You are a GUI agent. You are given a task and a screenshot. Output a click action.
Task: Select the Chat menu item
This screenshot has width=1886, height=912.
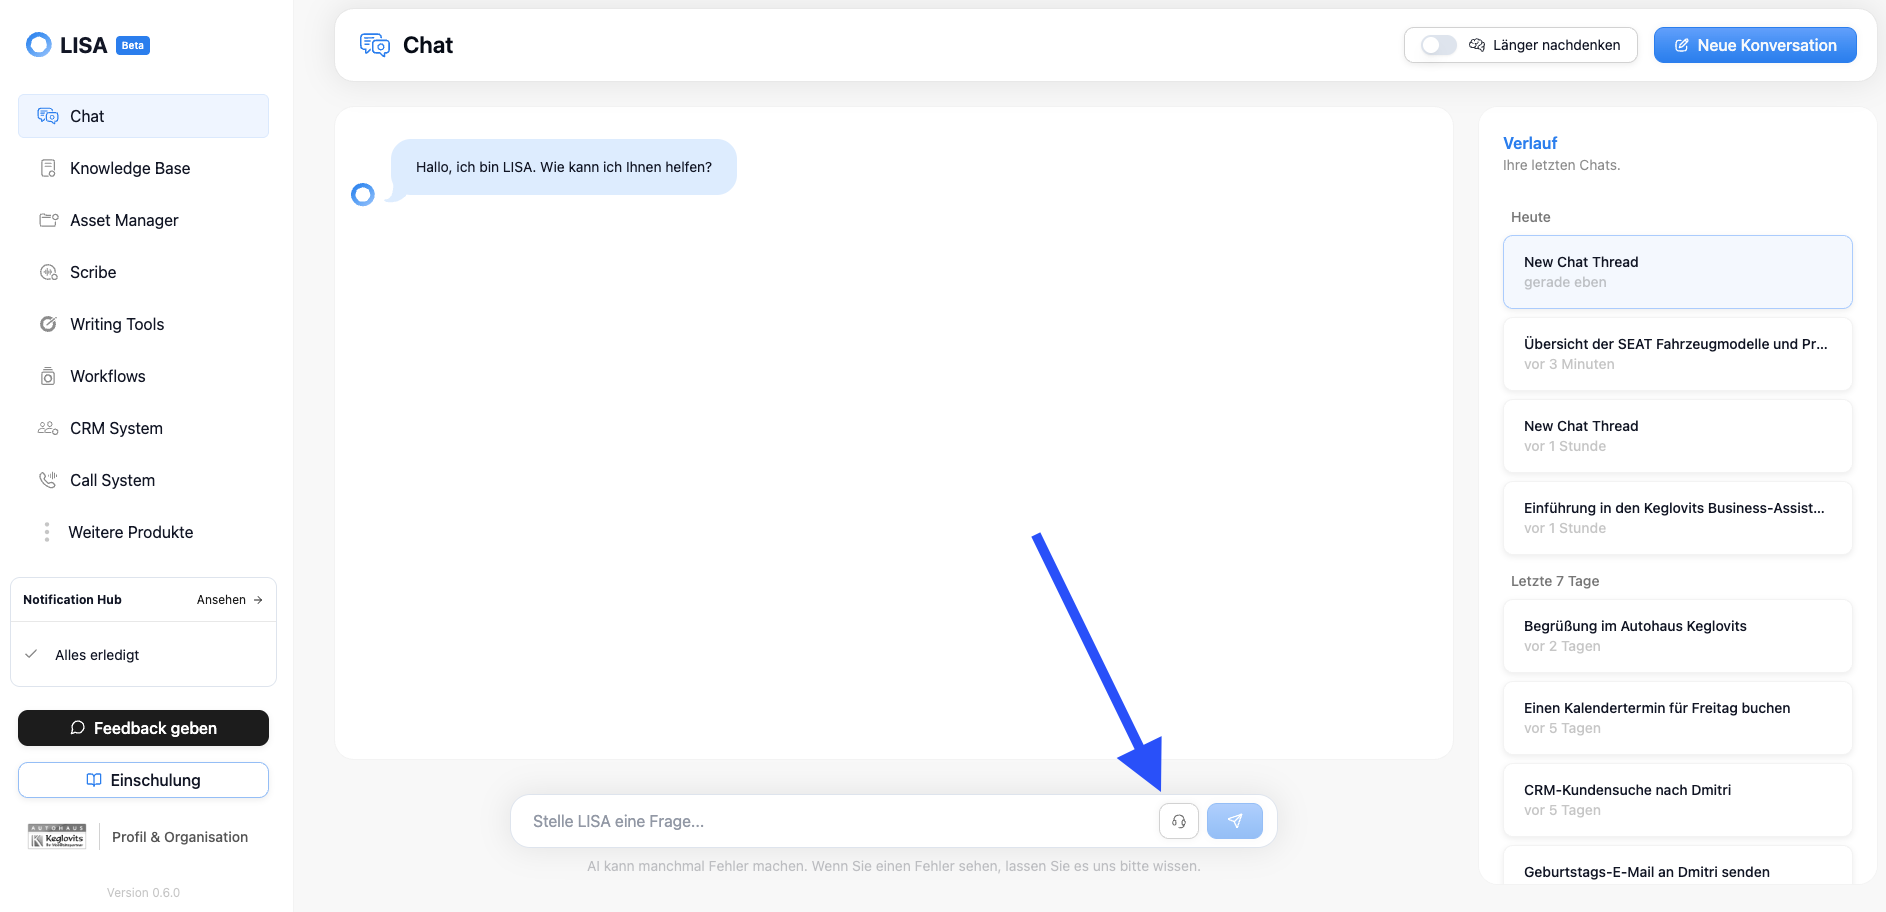pyautogui.click(x=143, y=116)
